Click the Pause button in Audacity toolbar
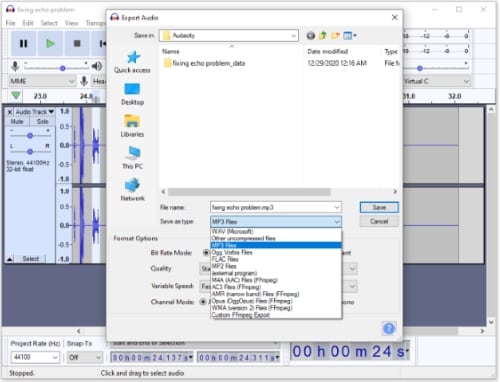 pyautogui.click(x=23, y=43)
